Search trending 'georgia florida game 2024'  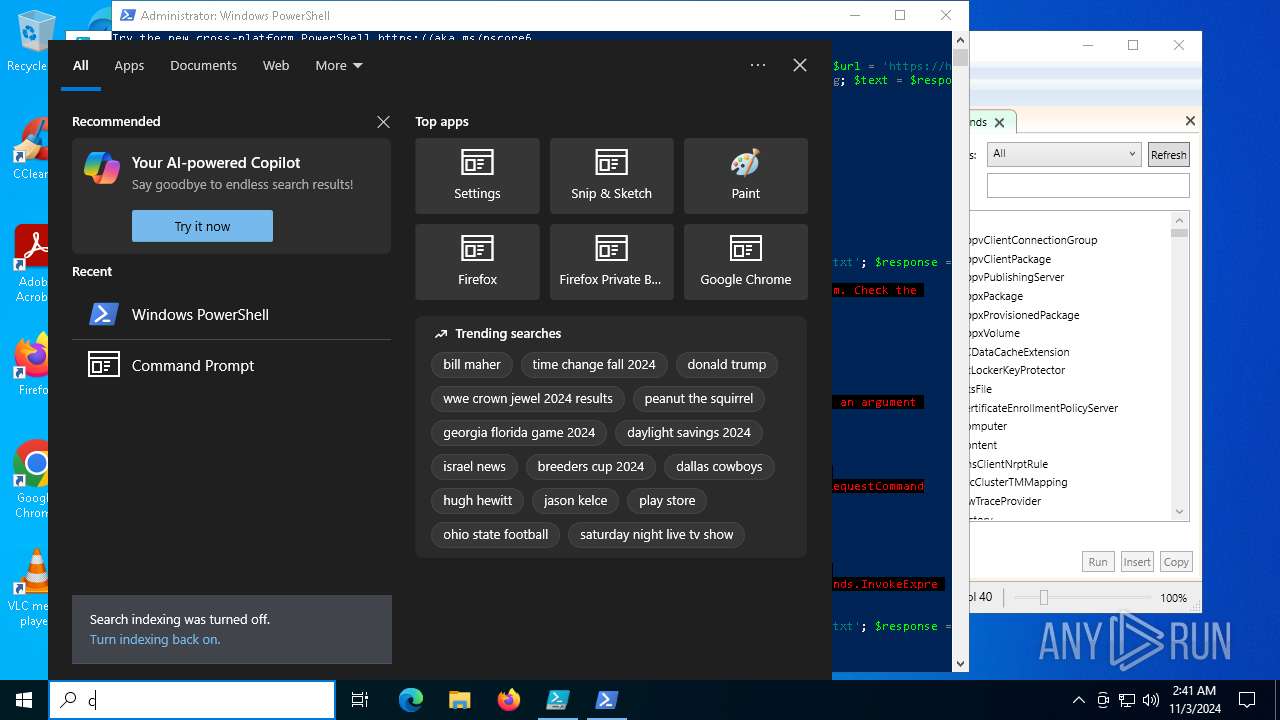[x=519, y=433]
